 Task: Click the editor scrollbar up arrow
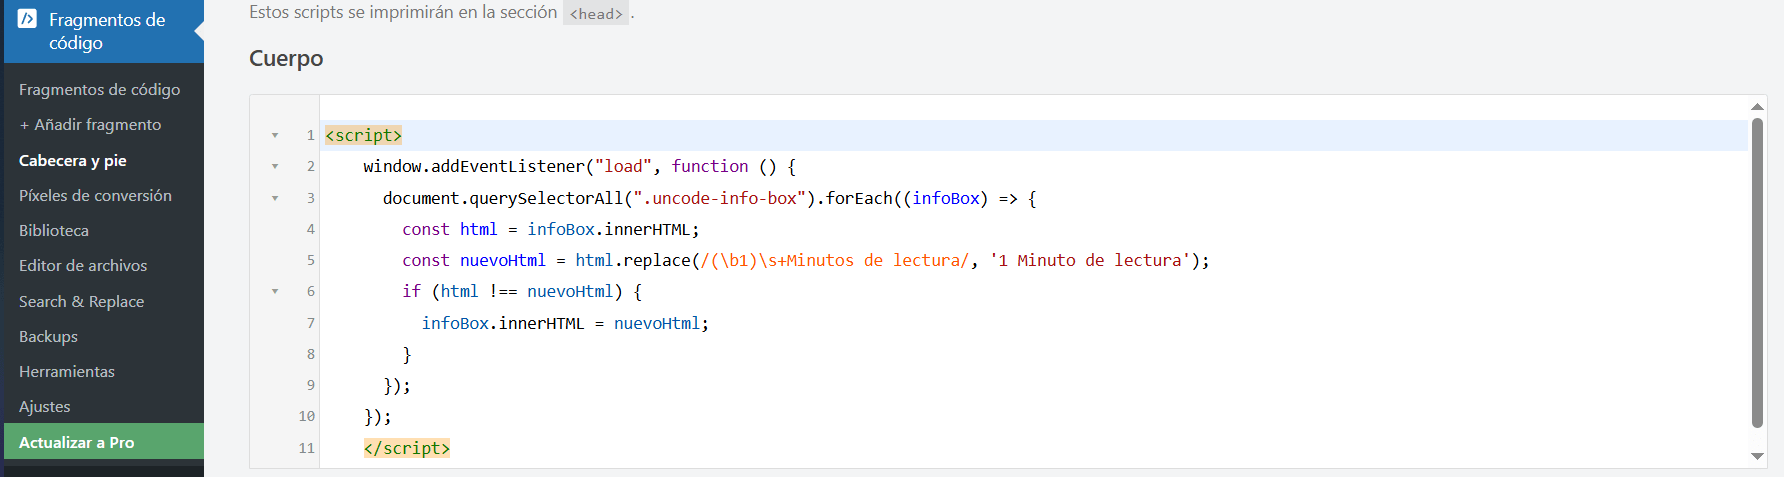point(1757,106)
